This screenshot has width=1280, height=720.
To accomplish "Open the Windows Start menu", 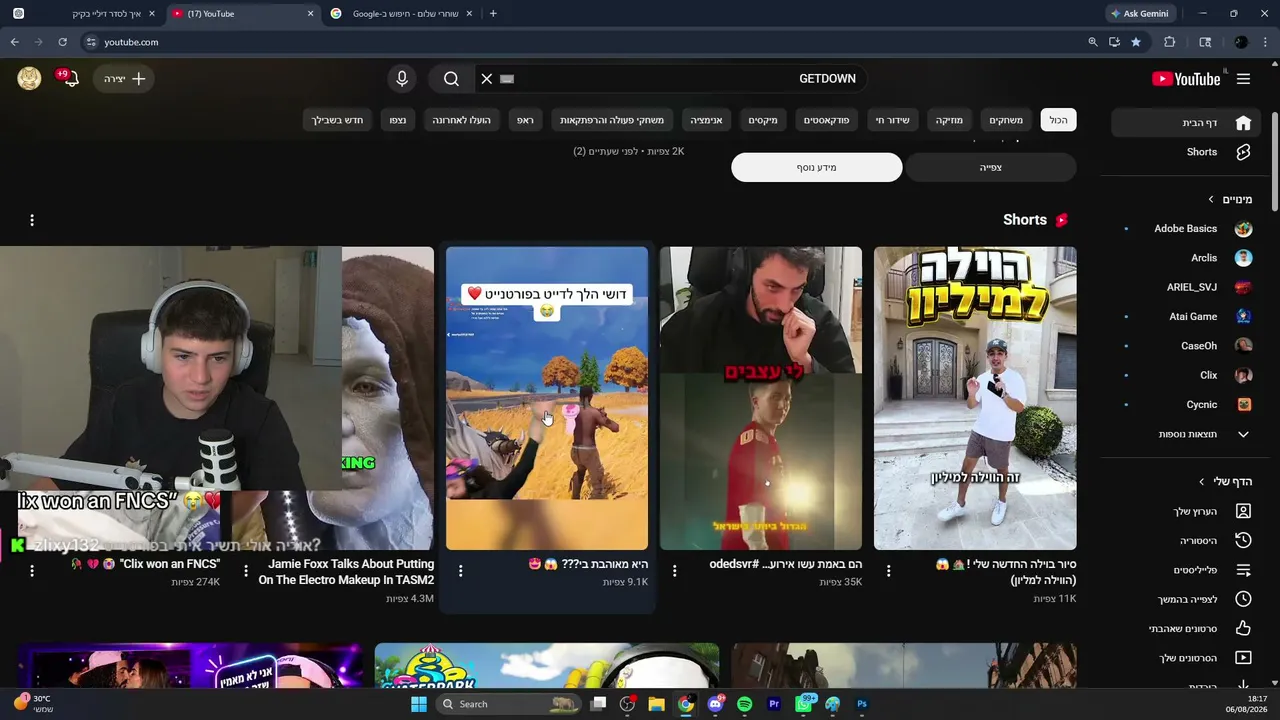I will coord(419,704).
